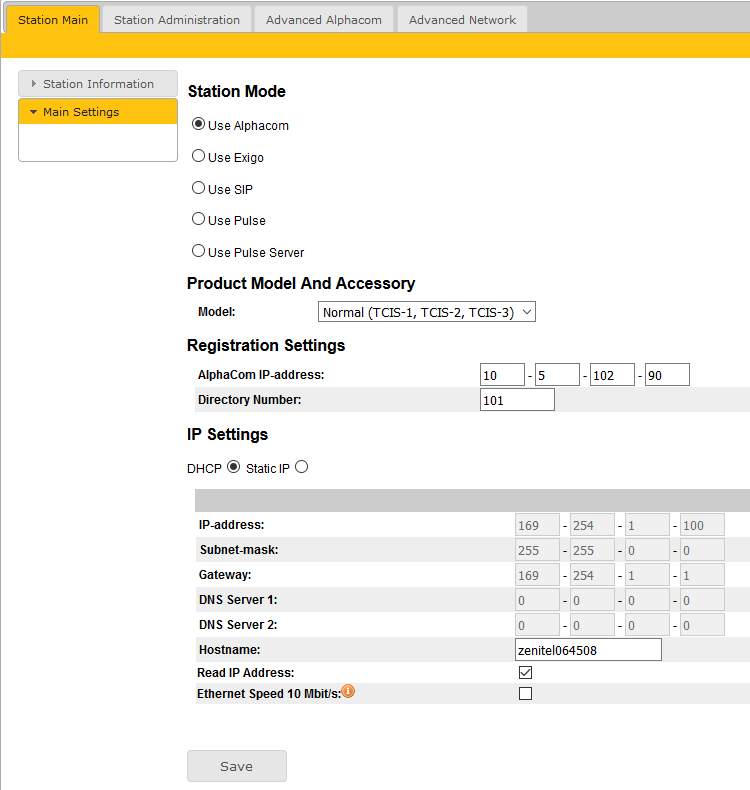
Task: Click first octet of AlphaCom IP-address
Action: pyautogui.click(x=502, y=375)
